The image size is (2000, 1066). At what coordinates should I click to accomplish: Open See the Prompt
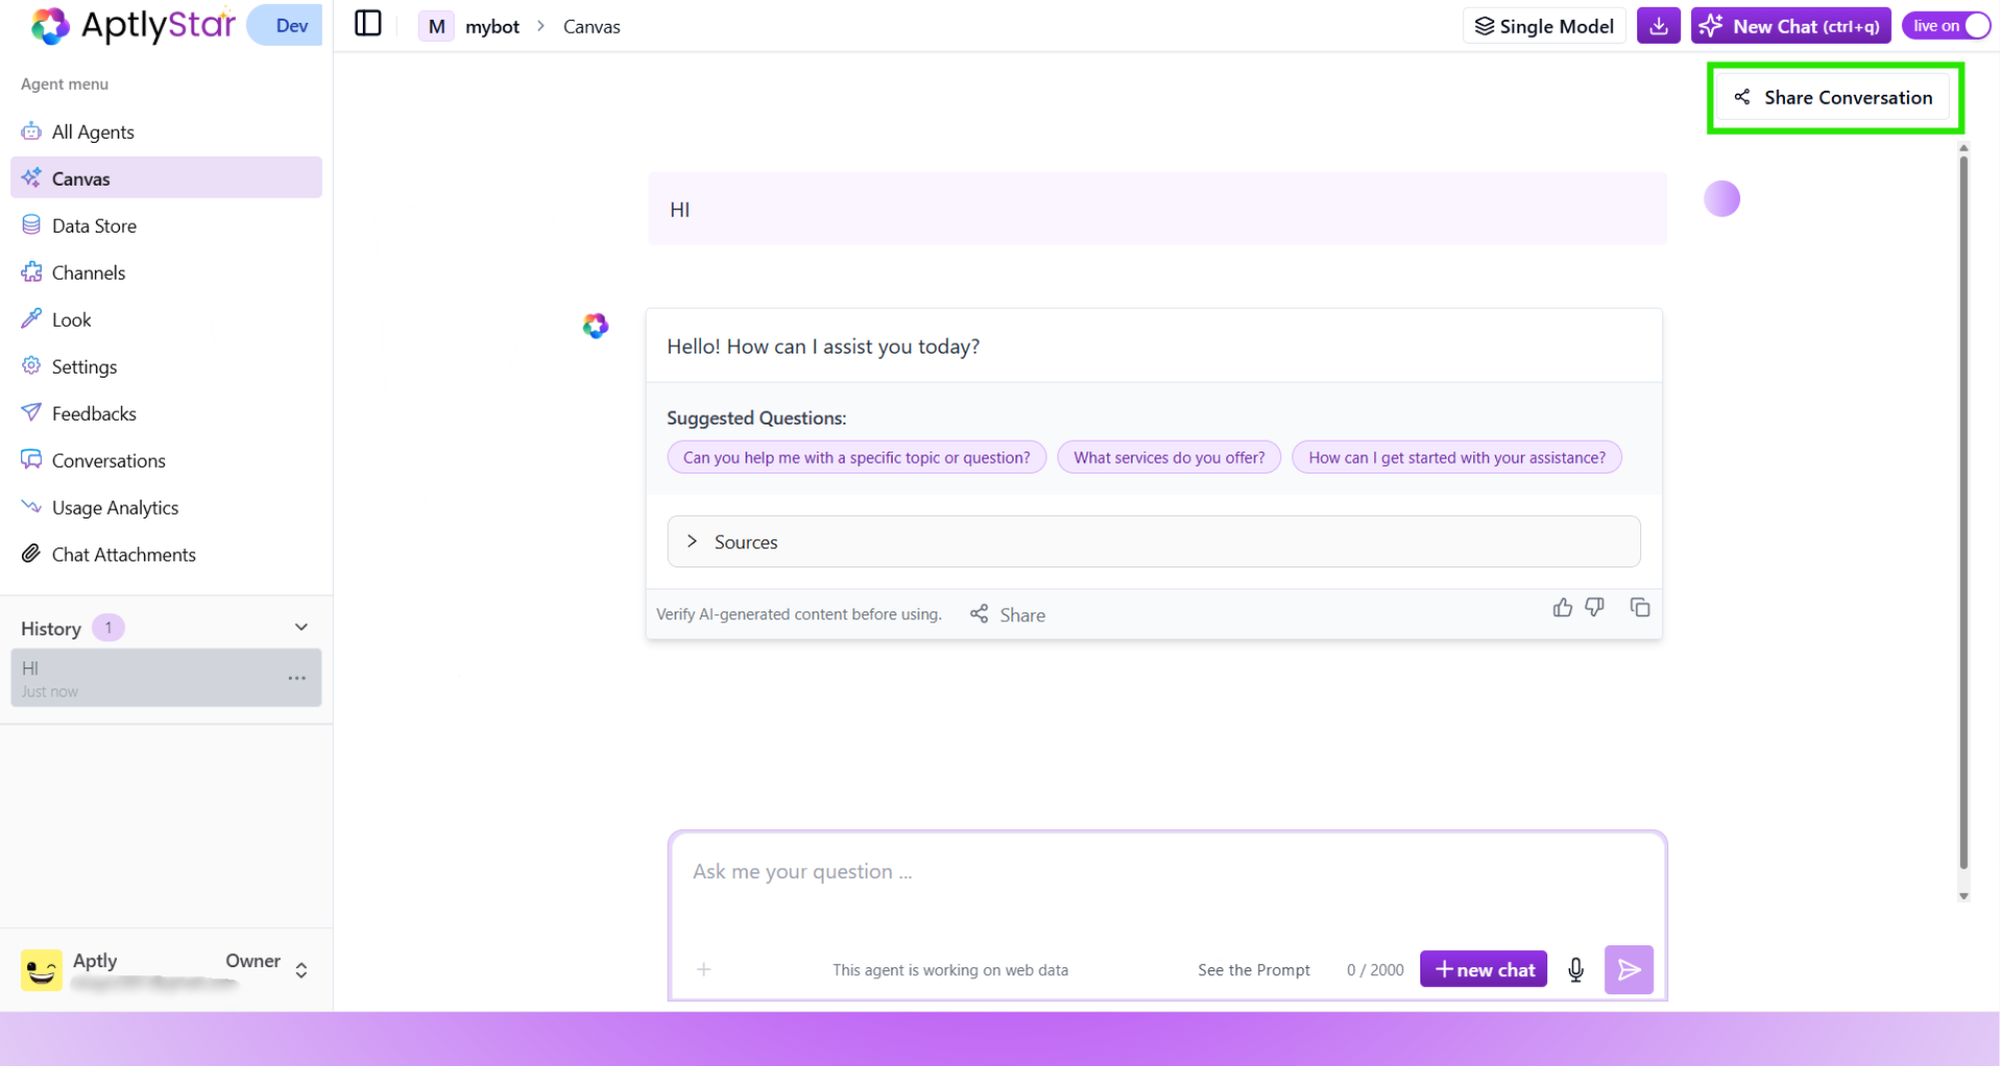(x=1252, y=969)
